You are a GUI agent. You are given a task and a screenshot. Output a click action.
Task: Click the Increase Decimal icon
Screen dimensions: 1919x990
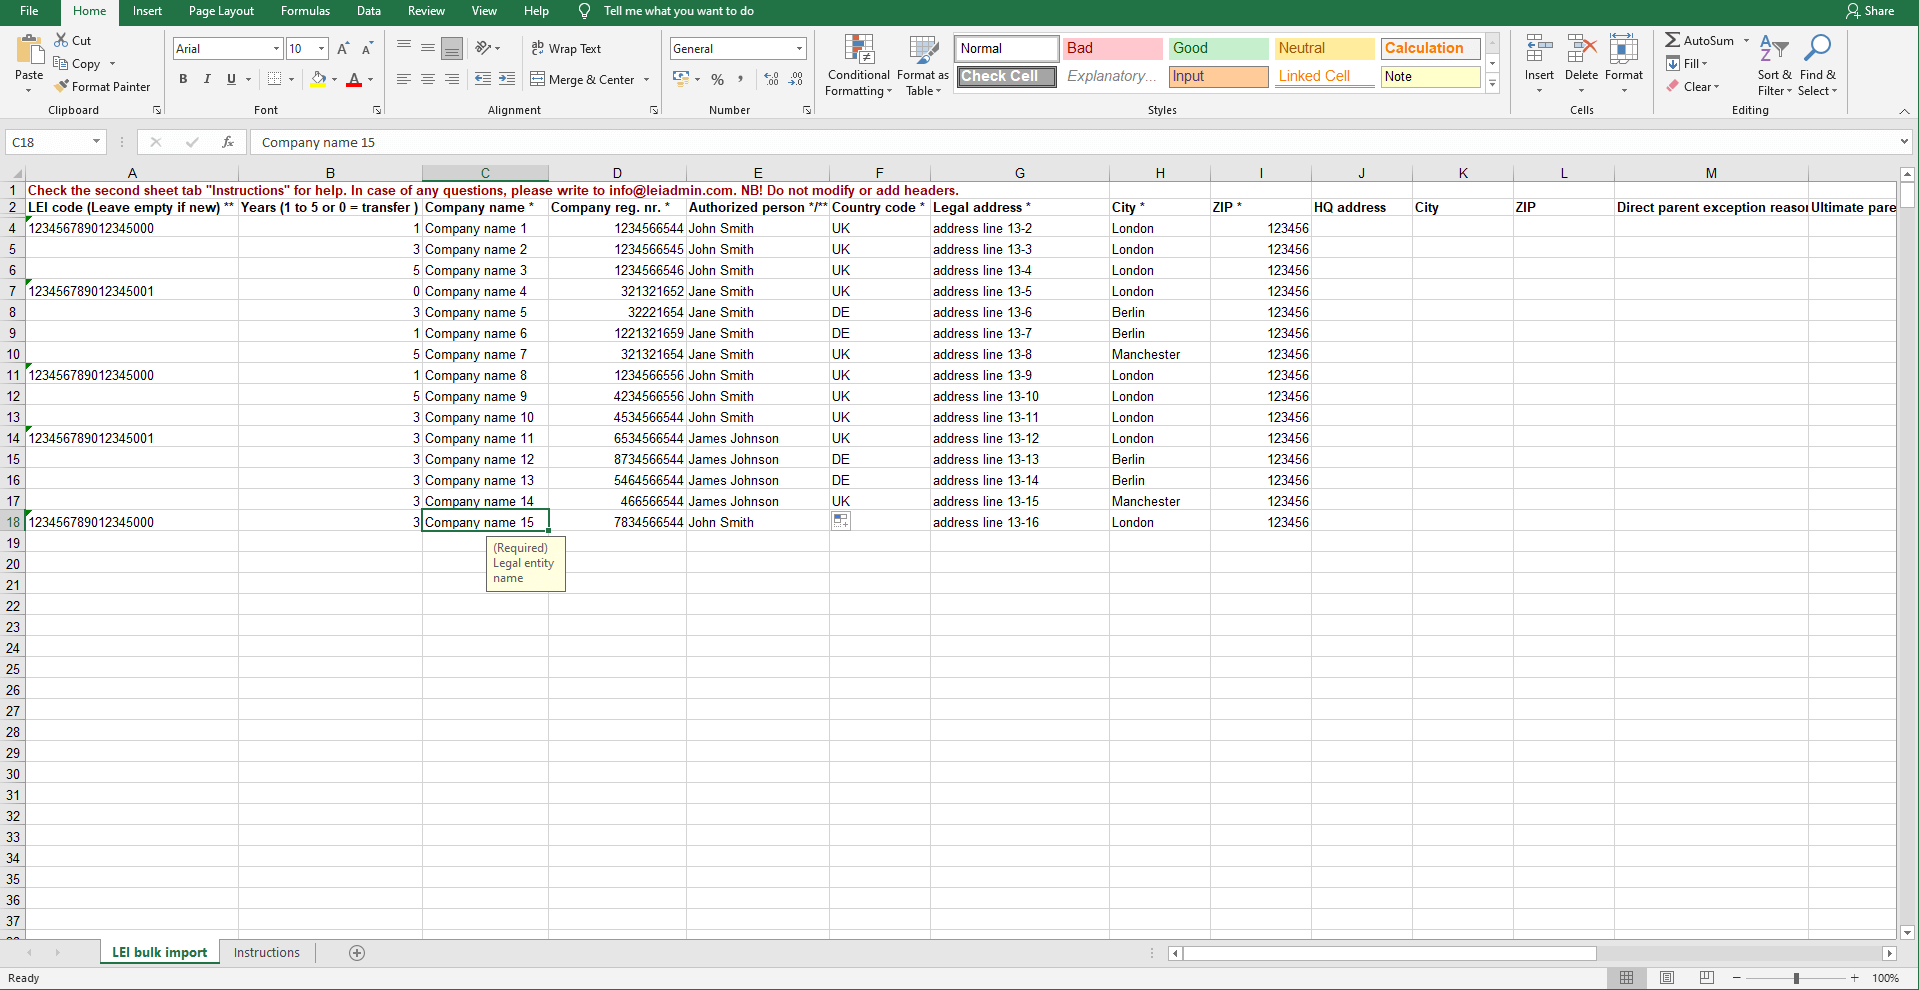(x=771, y=79)
